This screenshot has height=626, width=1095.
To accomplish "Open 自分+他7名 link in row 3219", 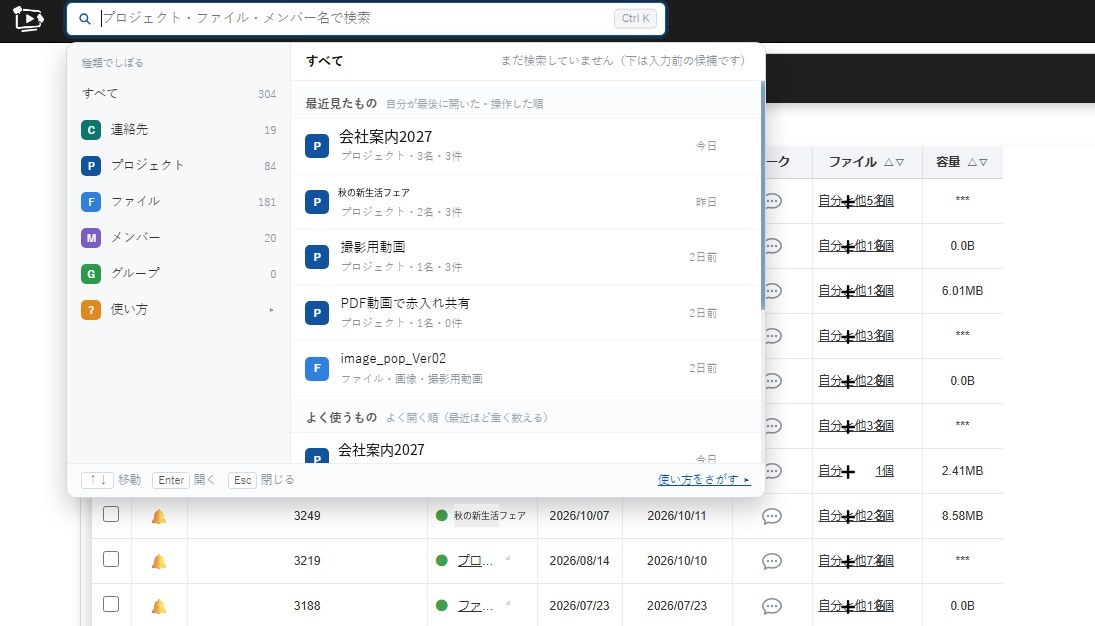I will (855, 560).
